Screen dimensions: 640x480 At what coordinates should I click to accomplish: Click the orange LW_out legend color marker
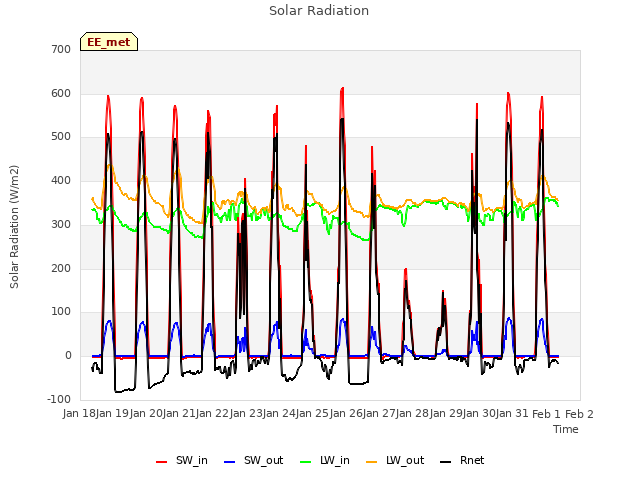371,462
